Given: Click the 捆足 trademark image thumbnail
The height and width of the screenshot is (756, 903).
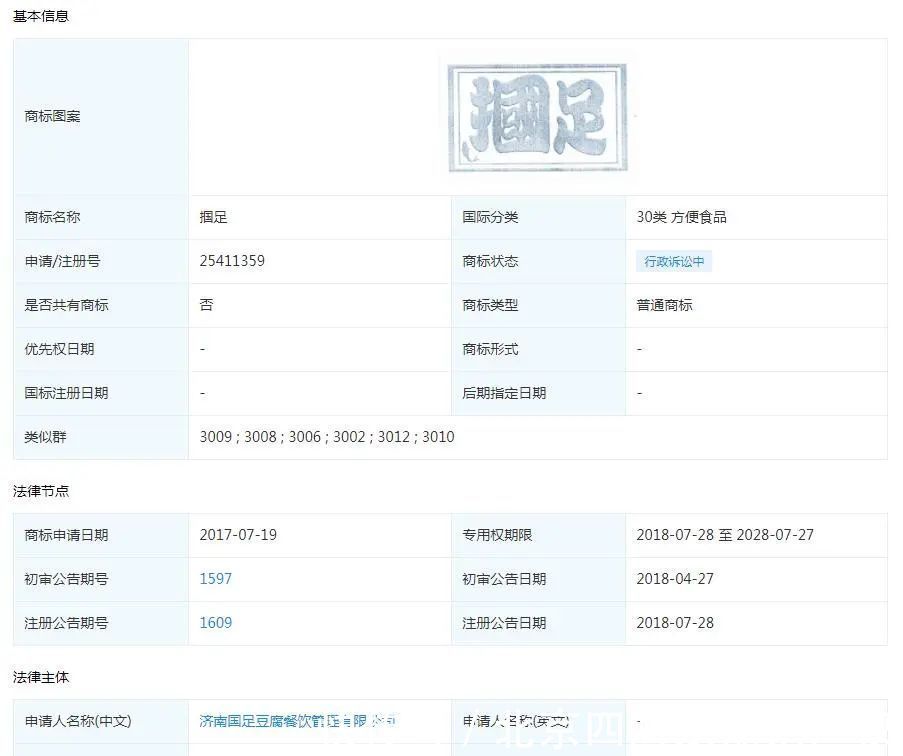Looking at the screenshot, I should coord(537,117).
